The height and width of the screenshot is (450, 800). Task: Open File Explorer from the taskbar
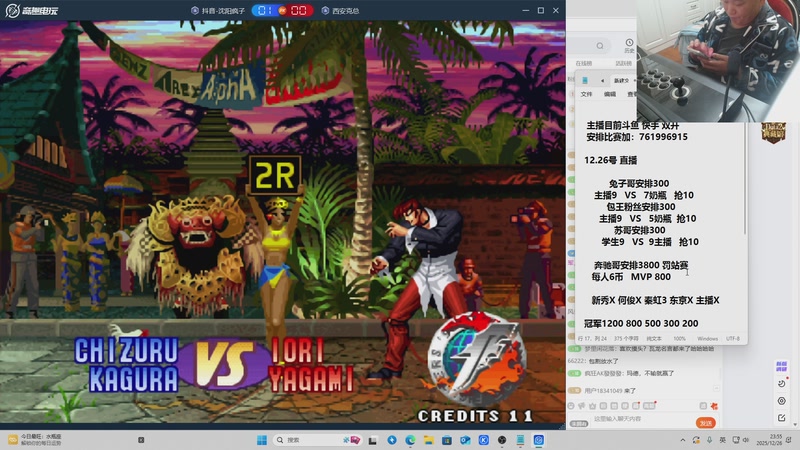[x=429, y=440]
